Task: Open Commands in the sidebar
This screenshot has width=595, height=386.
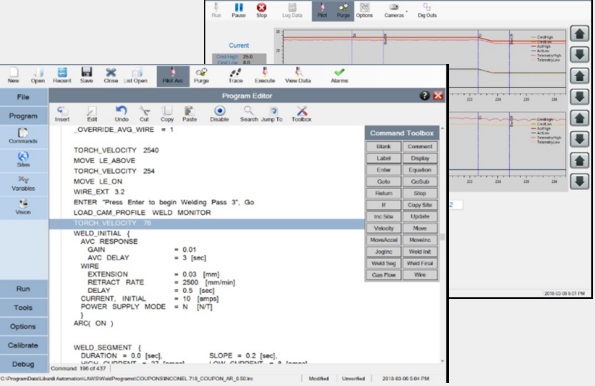Action: click(x=23, y=136)
